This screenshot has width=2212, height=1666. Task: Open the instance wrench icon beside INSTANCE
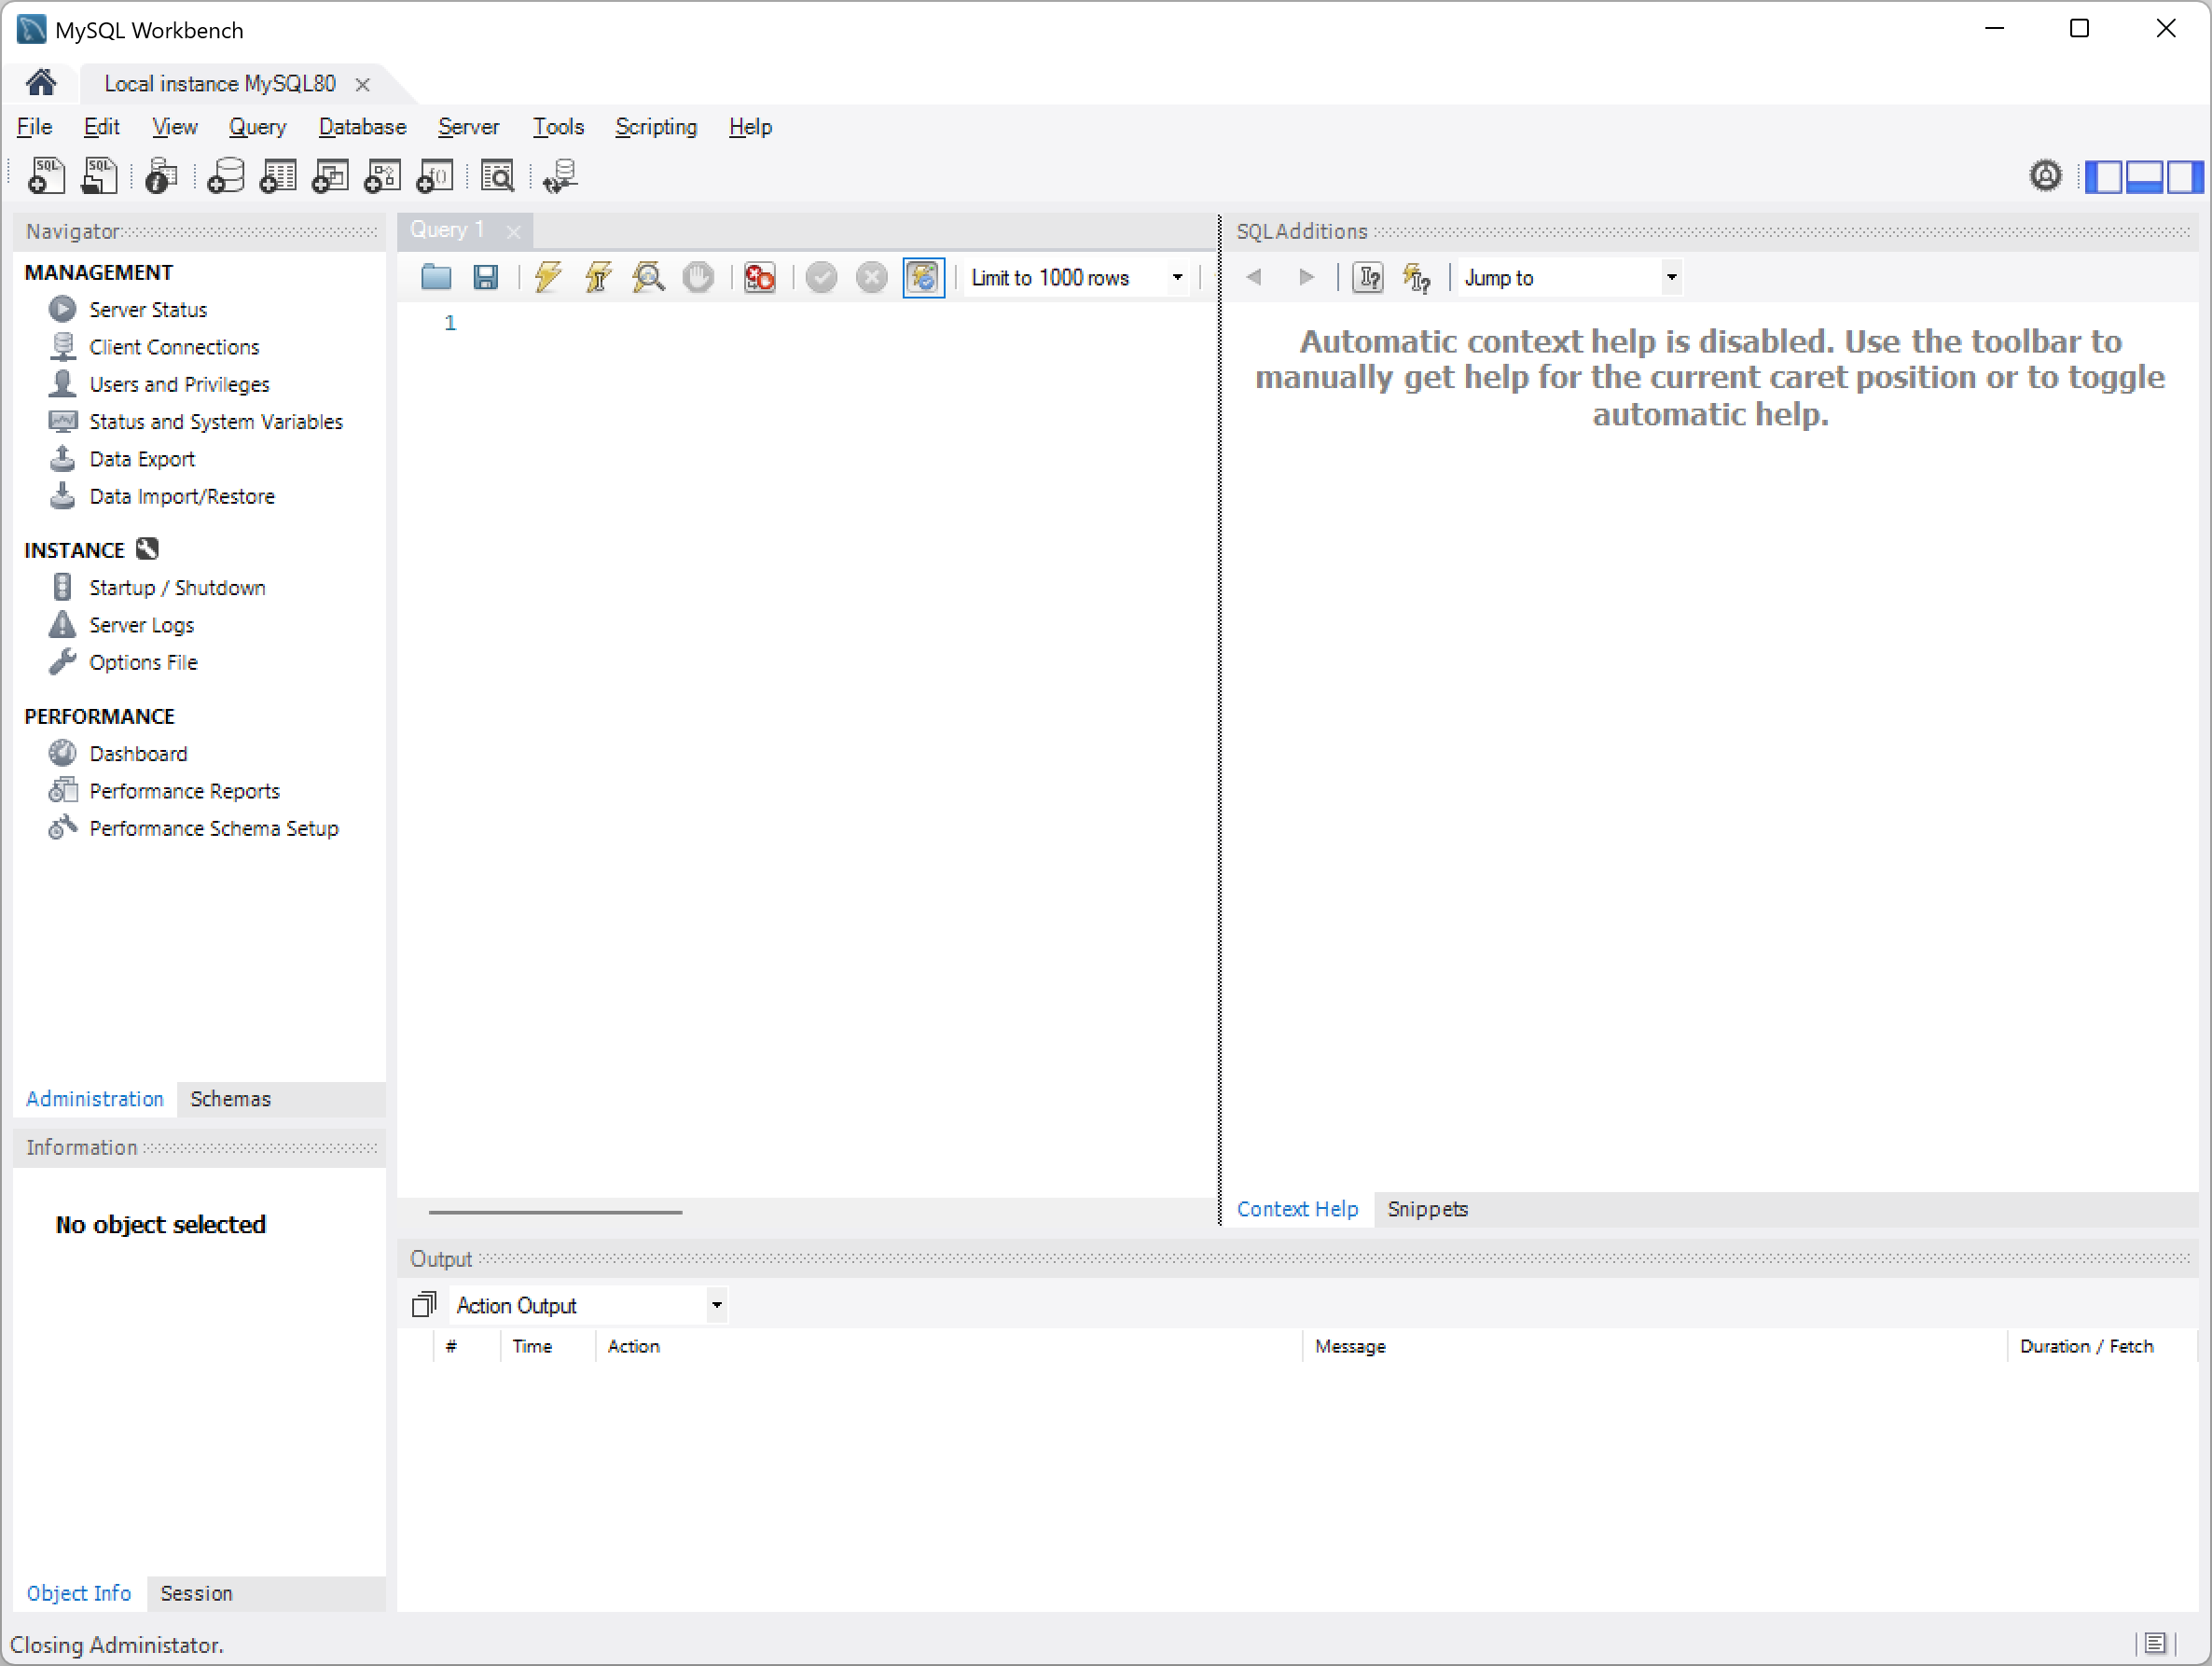click(x=147, y=549)
